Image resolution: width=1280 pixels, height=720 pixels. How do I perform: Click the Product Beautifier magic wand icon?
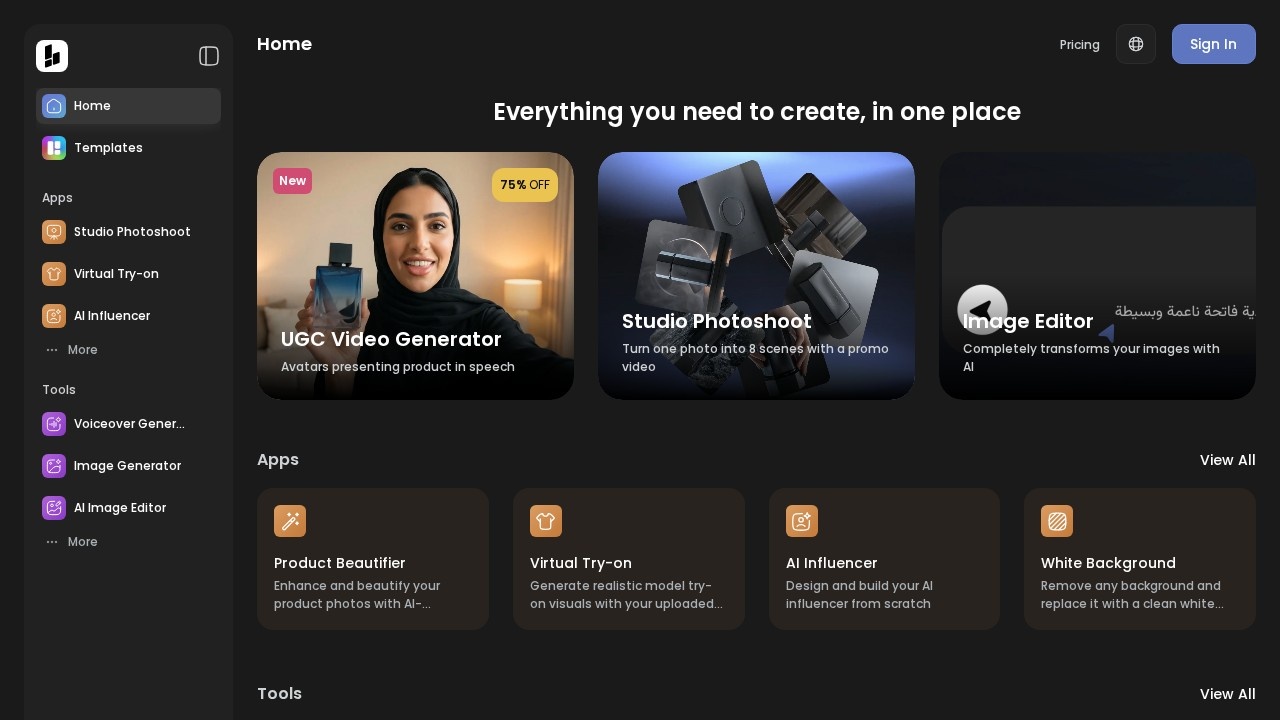tap(290, 521)
